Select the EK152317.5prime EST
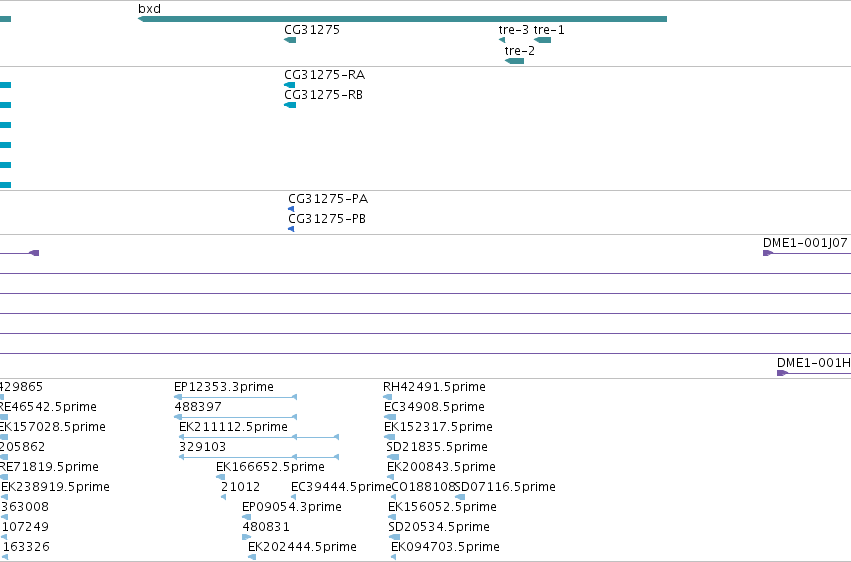The width and height of the screenshot is (851, 562). [x=390, y=437]
